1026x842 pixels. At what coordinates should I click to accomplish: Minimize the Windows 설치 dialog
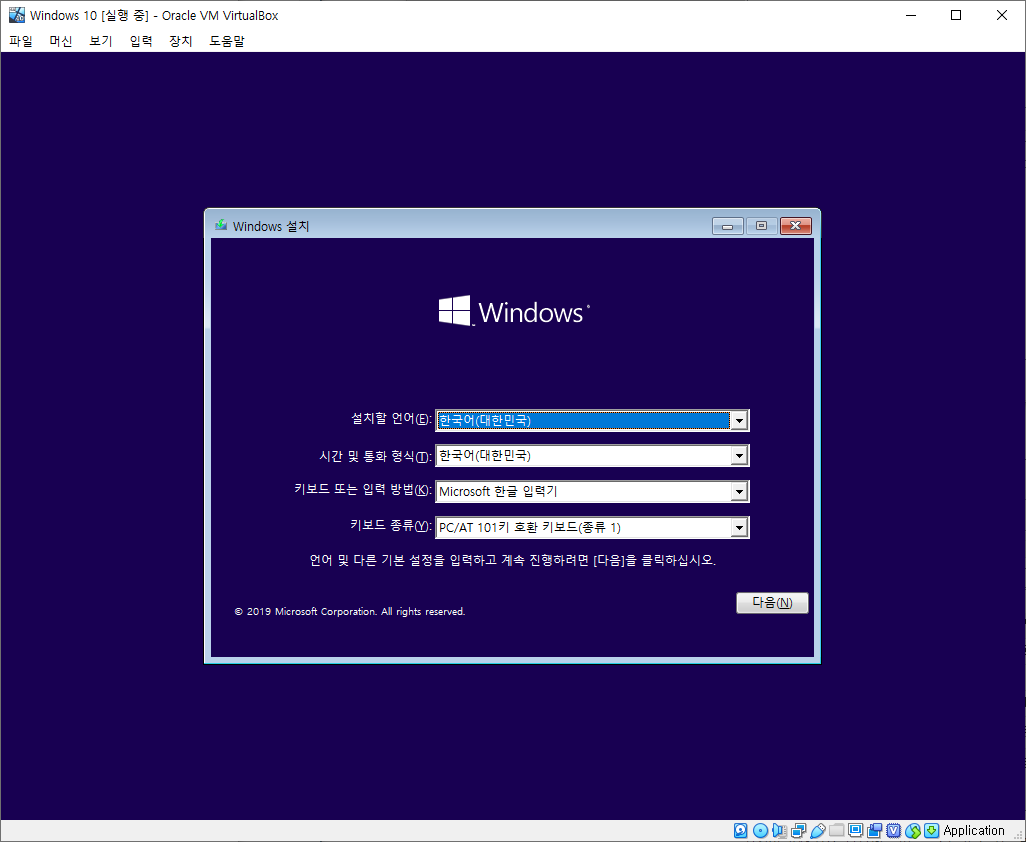pyautogui.click(x=728, y=226)
